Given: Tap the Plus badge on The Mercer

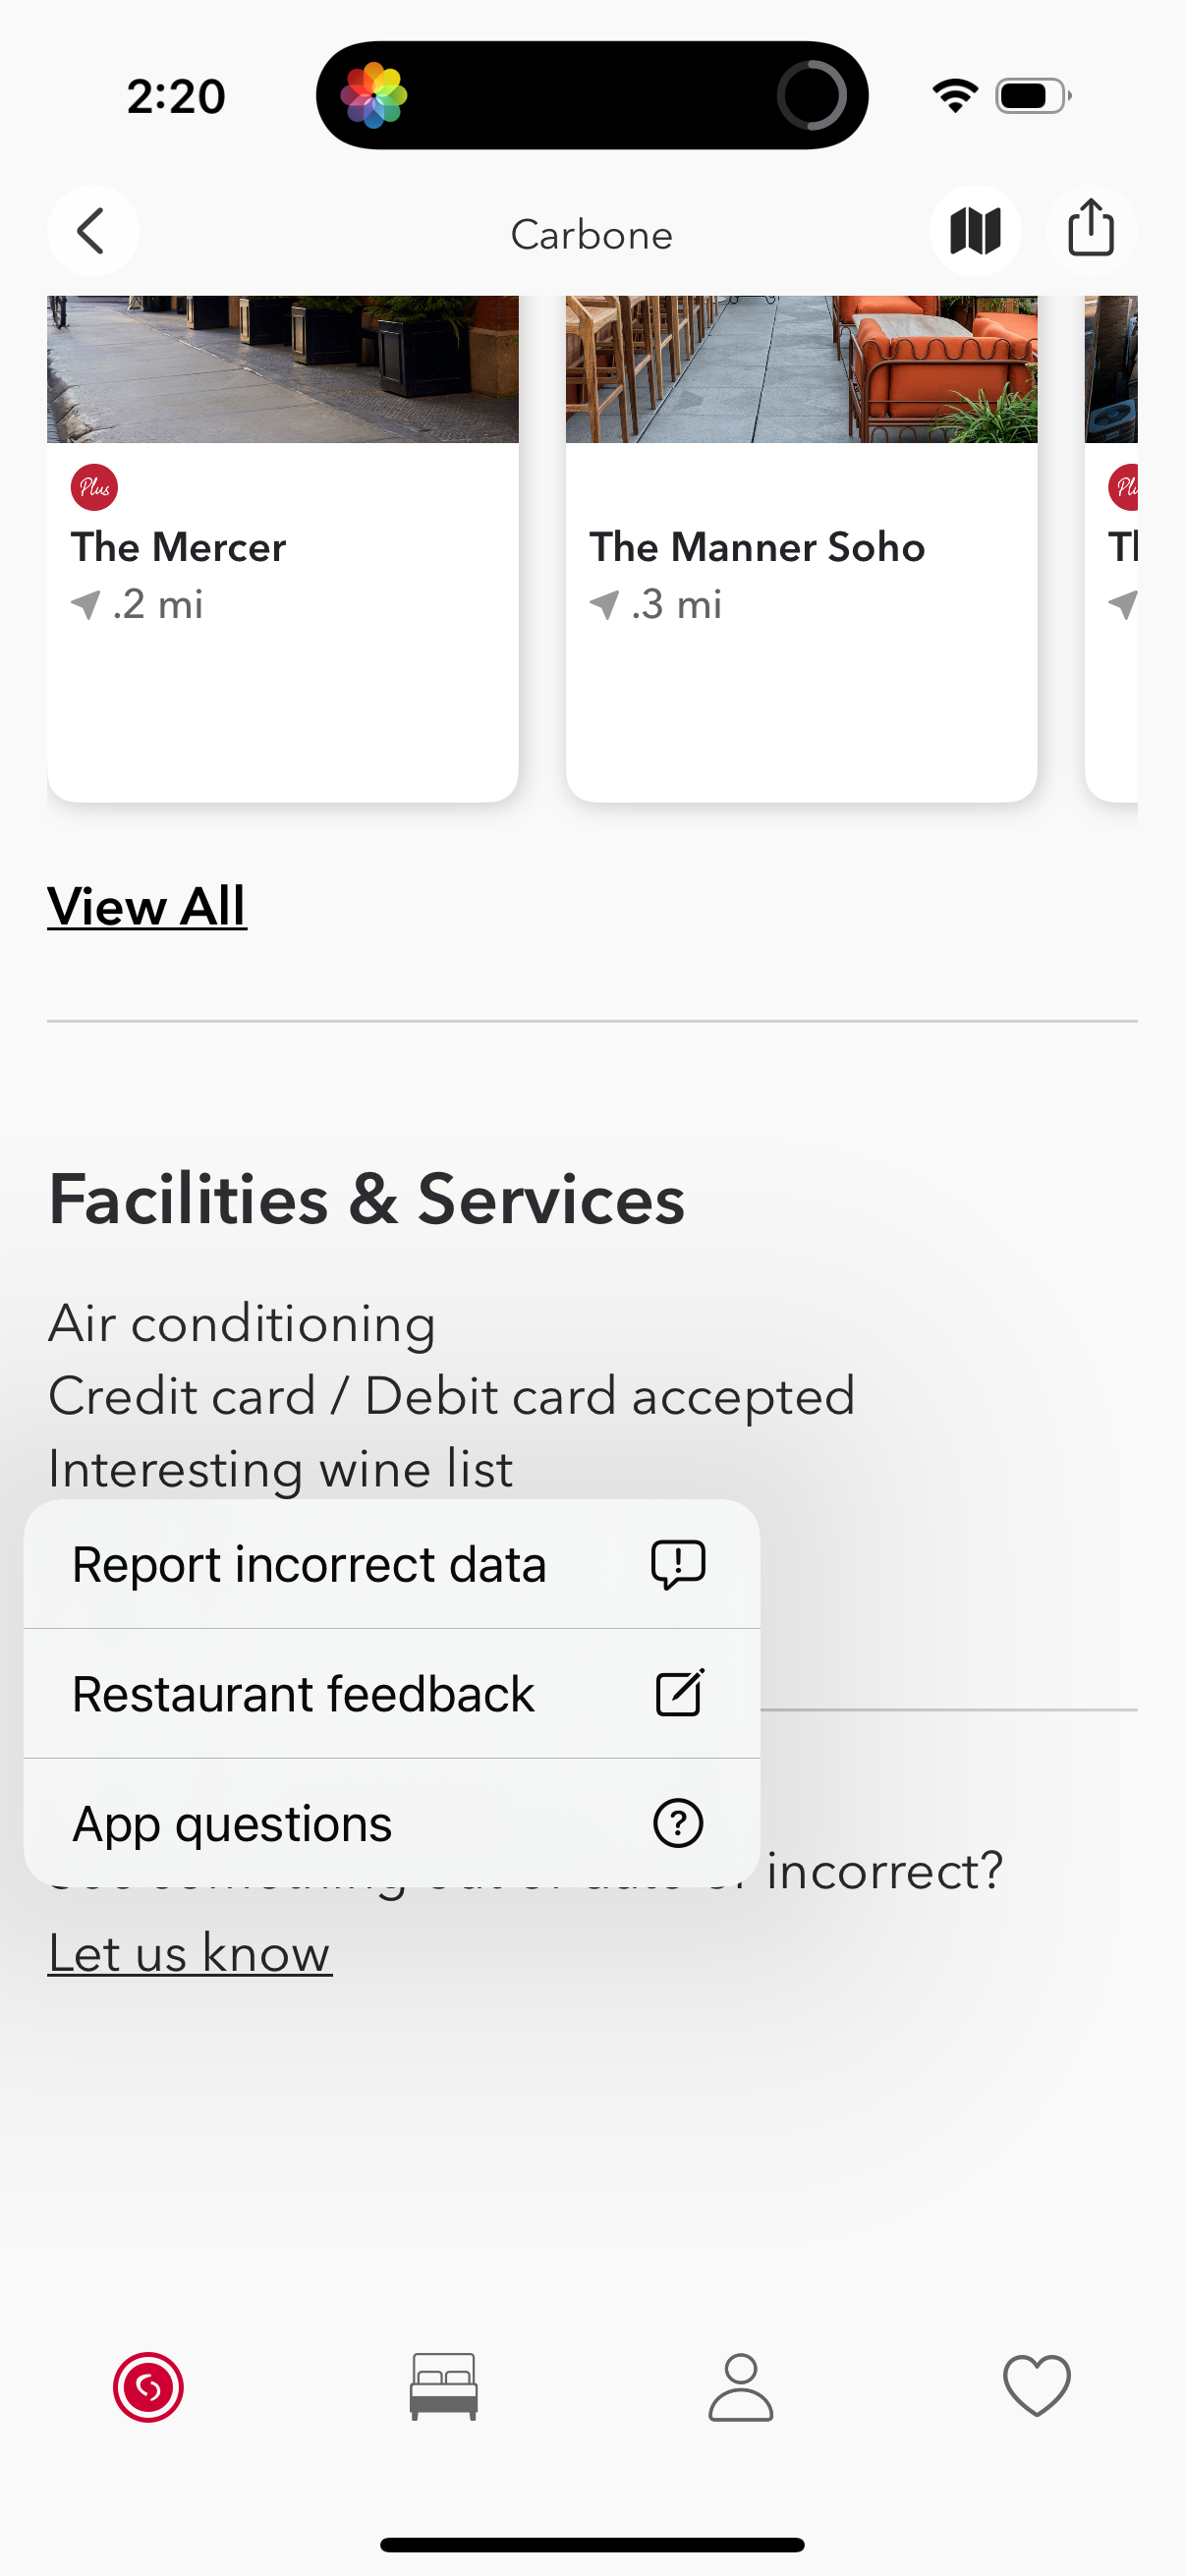Looking at the screenshot, I should [94, 487].
